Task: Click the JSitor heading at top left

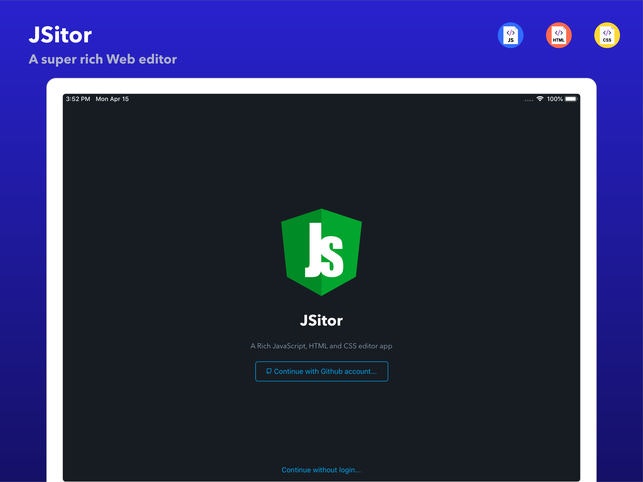Action: 60,35
